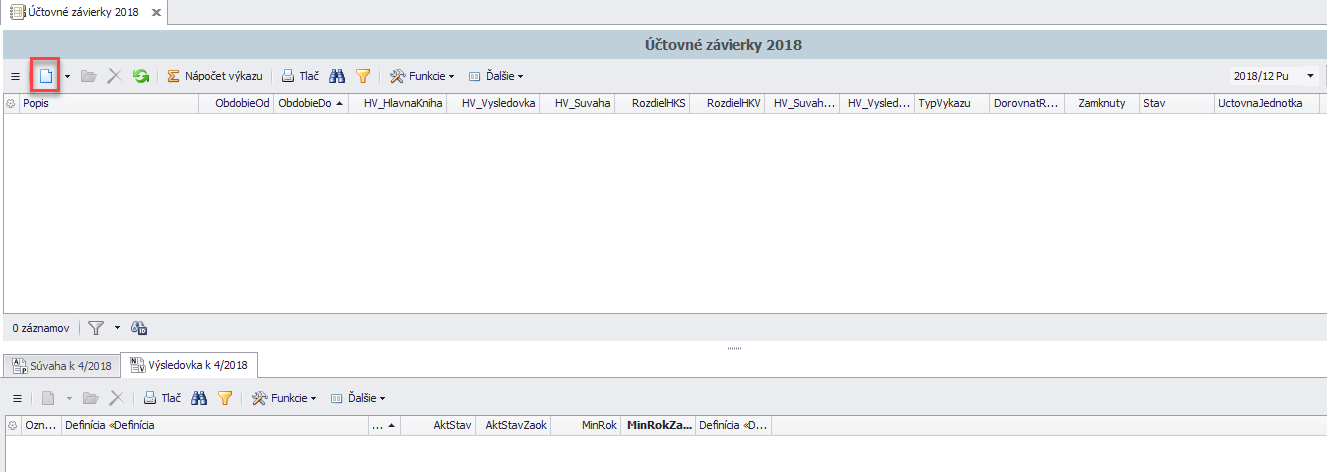
Task: Click the orange filter funnel in top toolbar
Action: pos(363,76)
